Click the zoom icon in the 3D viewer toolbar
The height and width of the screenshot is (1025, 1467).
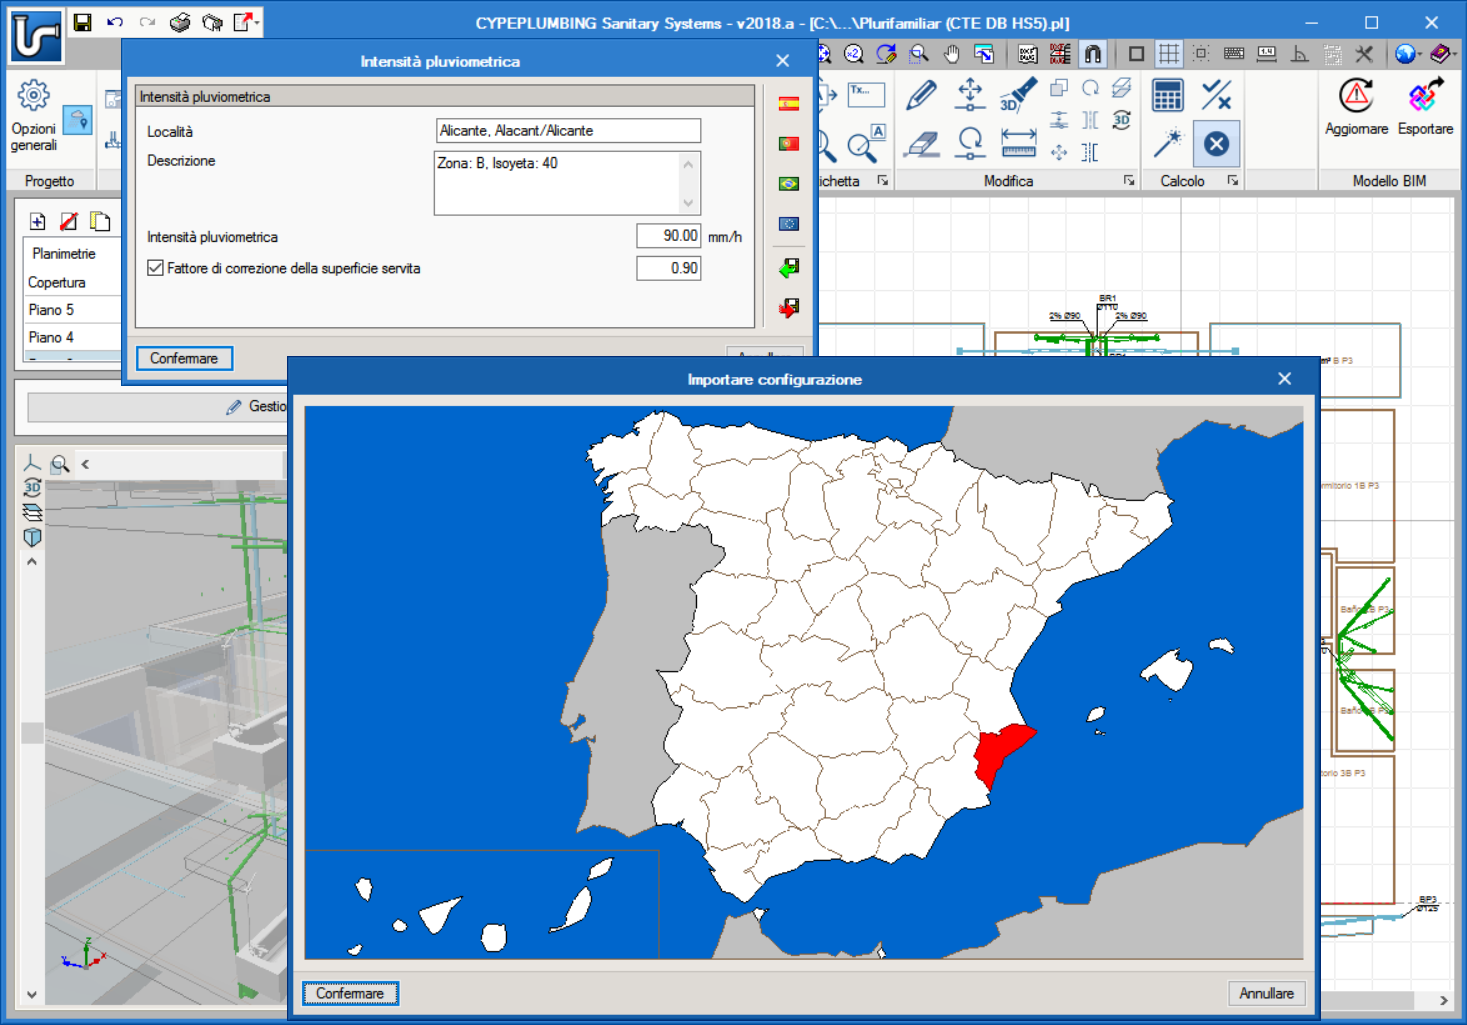point(60,464)
